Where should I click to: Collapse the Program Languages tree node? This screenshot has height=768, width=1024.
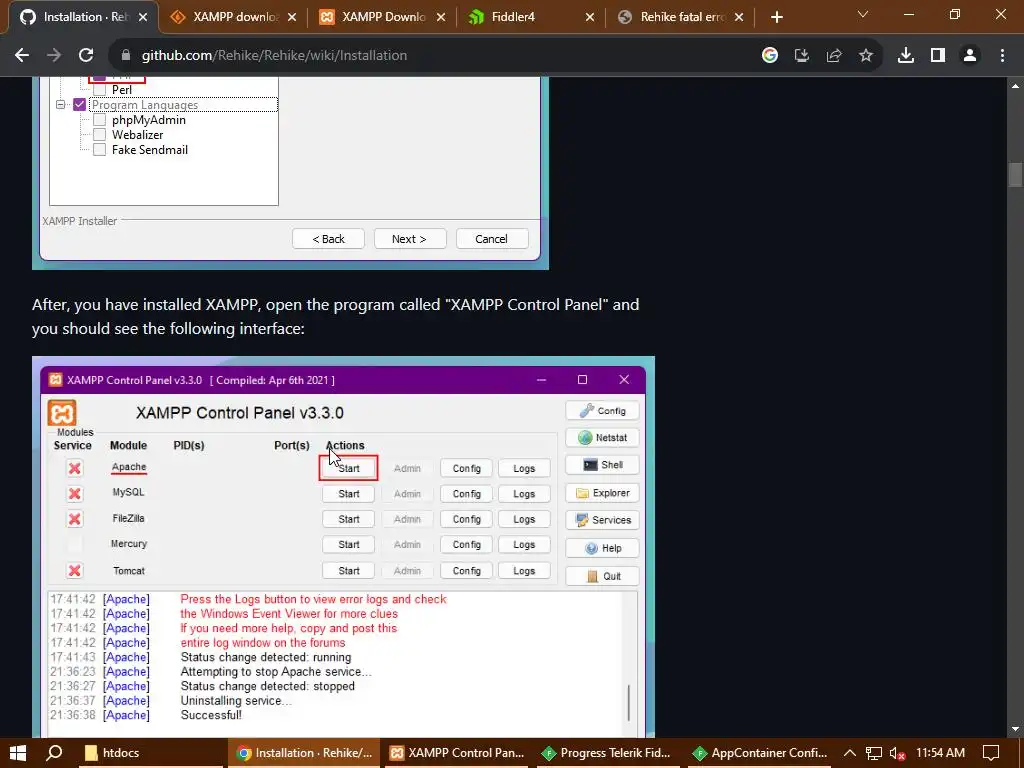click(61, 104)
